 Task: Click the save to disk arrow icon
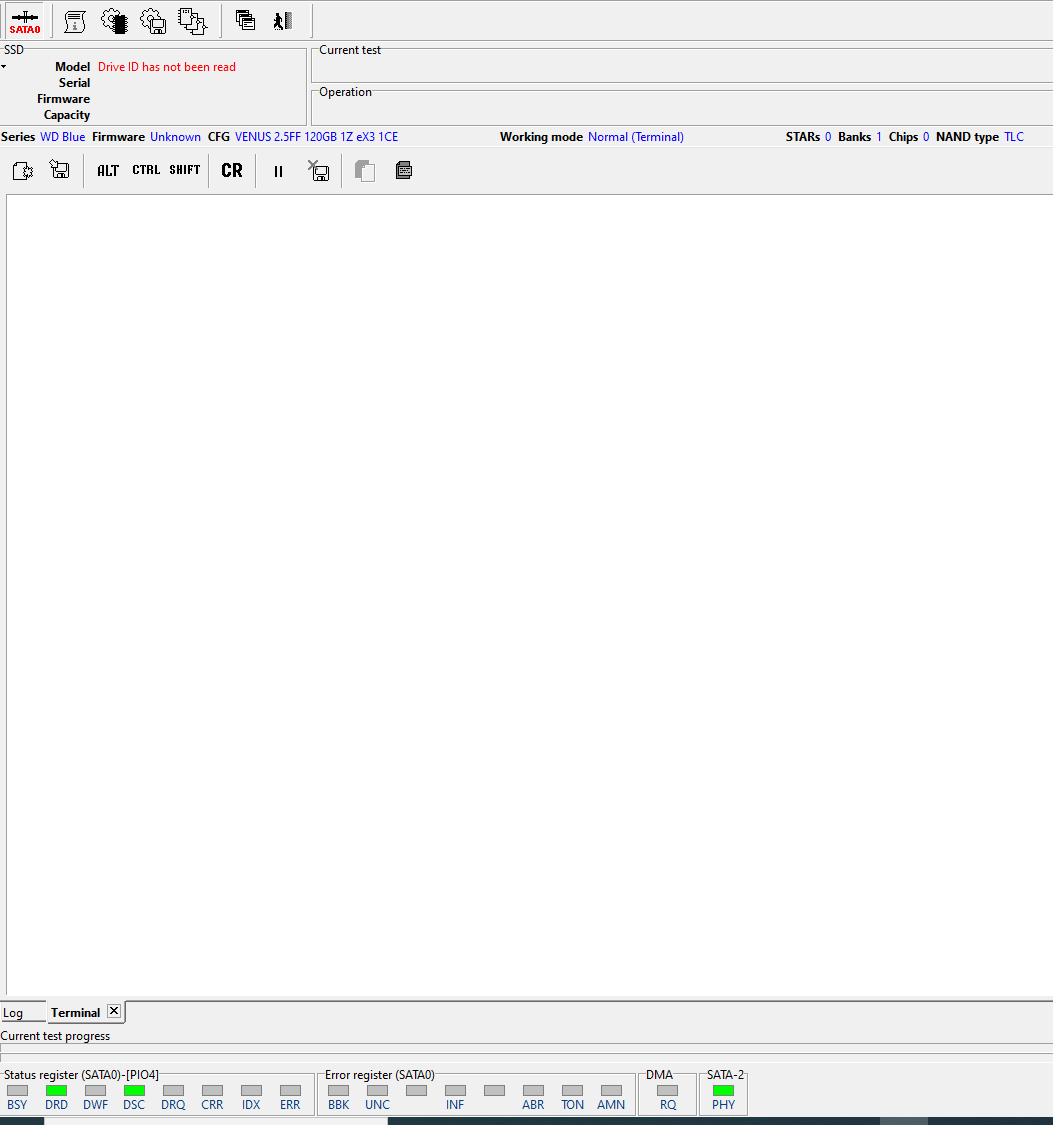pos(60,170)
